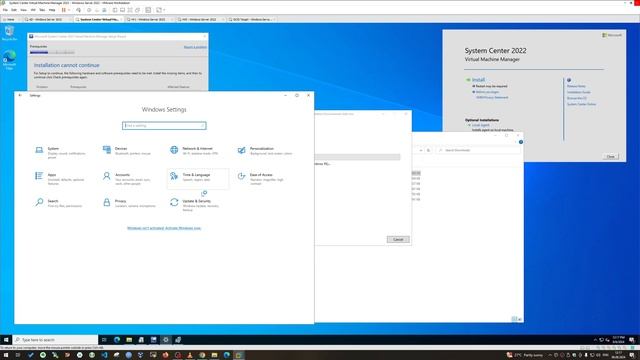The image size is (640, 360).
Task: Open Local Agent optional installation link
Action: tap(481, 125)
